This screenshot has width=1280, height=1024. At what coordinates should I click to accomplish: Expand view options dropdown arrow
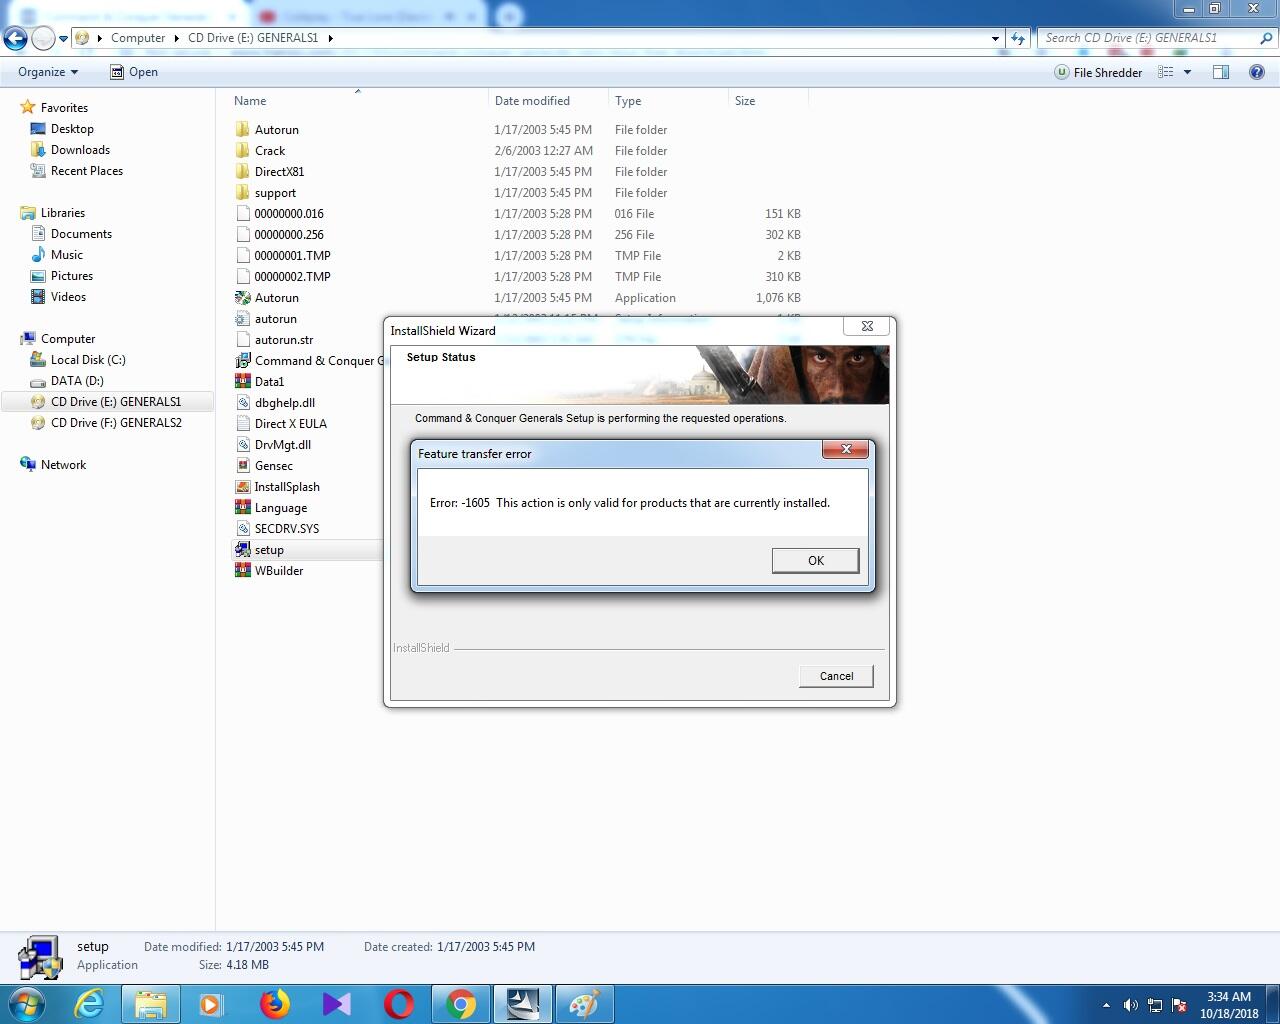(1187, 72)
